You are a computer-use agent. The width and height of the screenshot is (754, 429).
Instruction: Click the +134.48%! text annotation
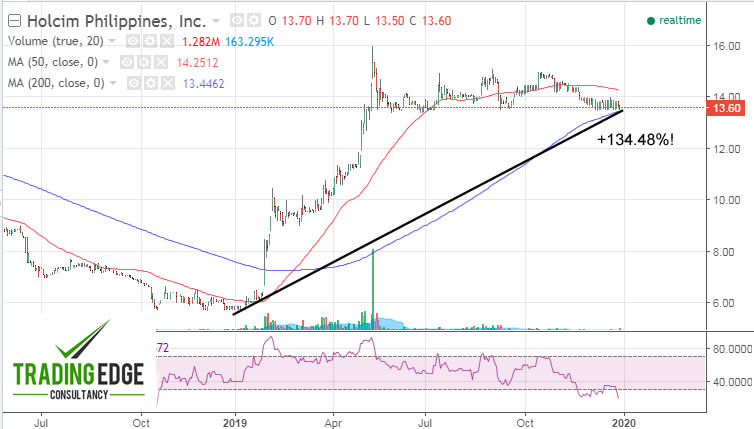(636, 140)
